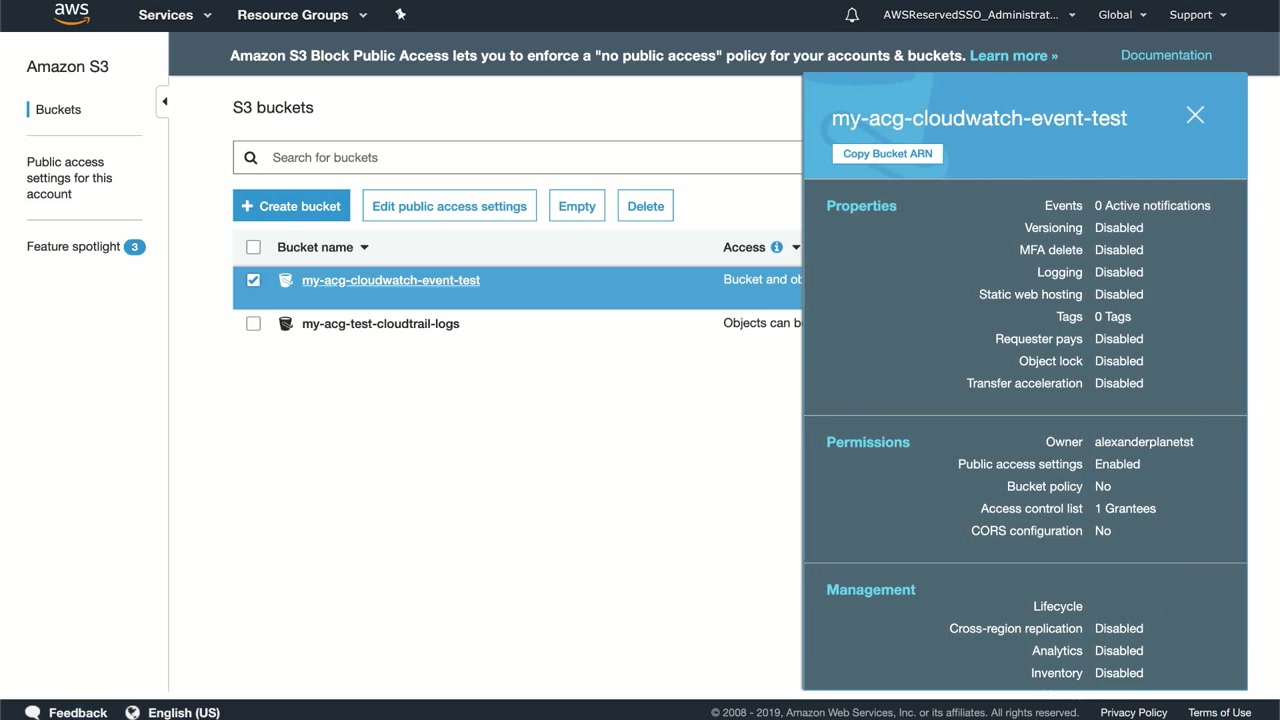This screenshot has width=1280, height=720.
Task: Check the my-acg-test-cloudtrail-logs checkbox
Action: tap(253, 324)
